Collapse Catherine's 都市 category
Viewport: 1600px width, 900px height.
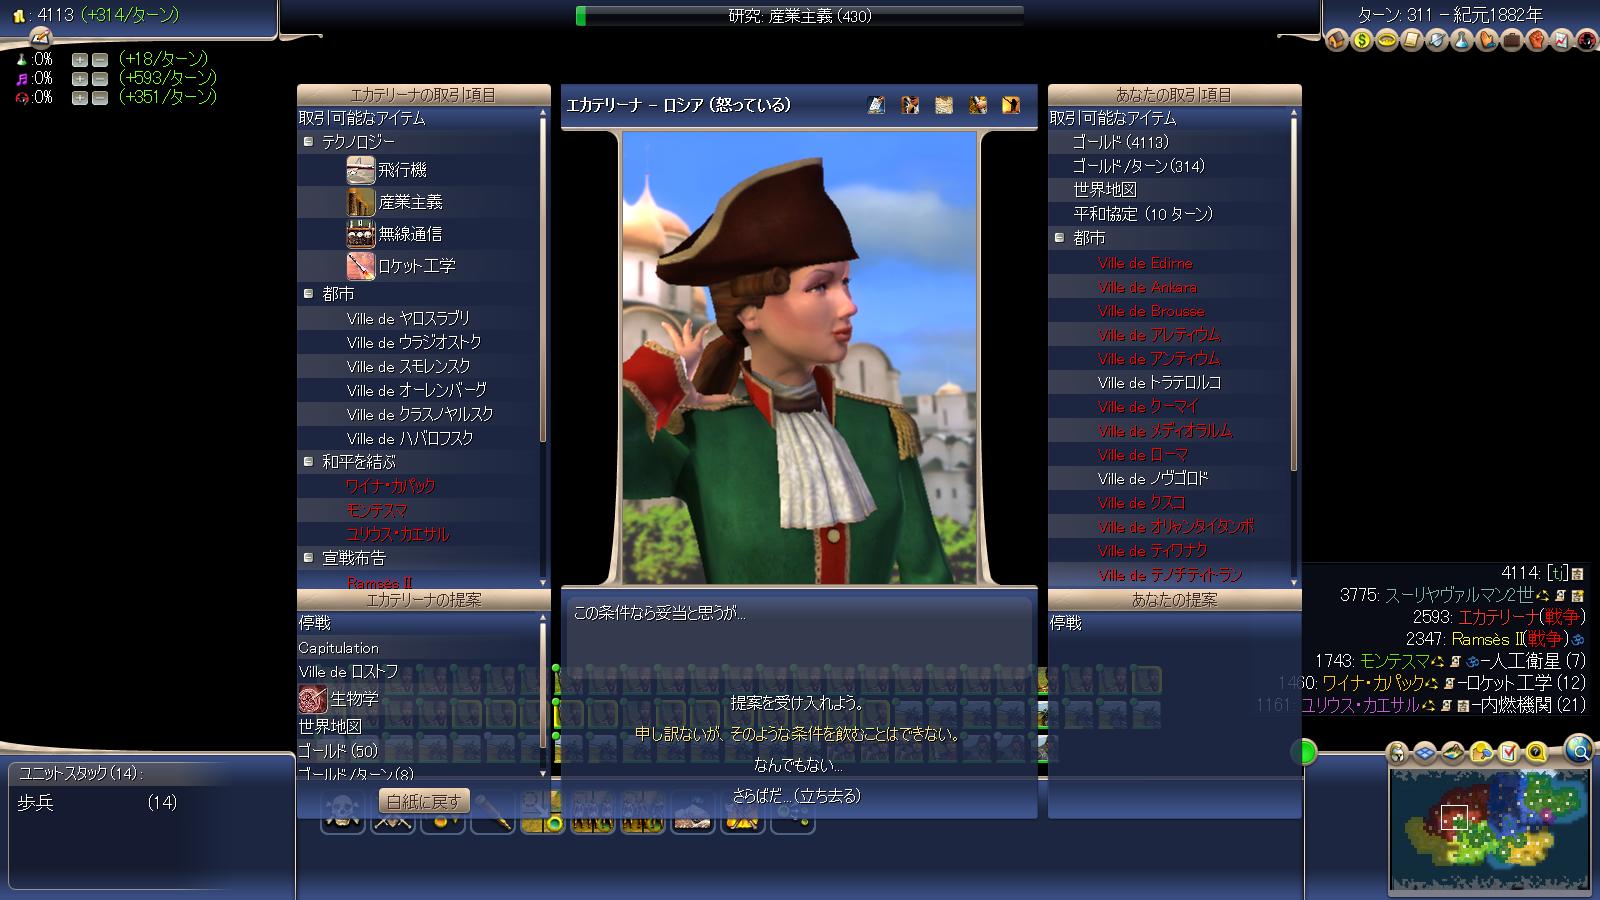309,294
